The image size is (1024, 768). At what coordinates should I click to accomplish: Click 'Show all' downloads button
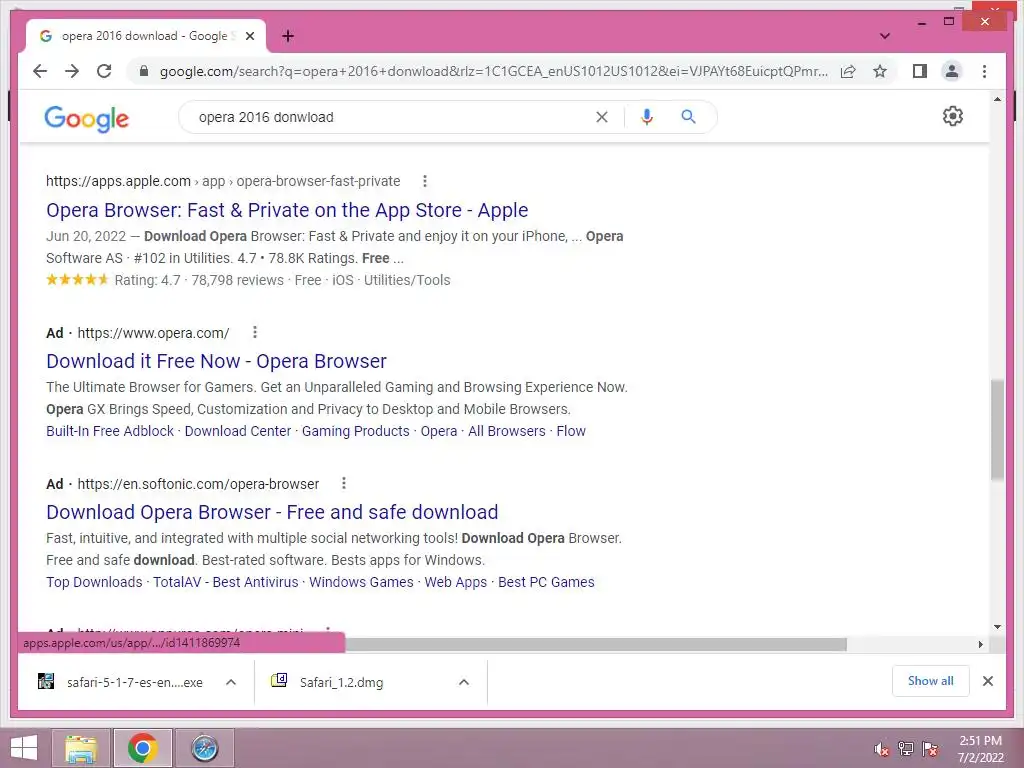(931, 681)
